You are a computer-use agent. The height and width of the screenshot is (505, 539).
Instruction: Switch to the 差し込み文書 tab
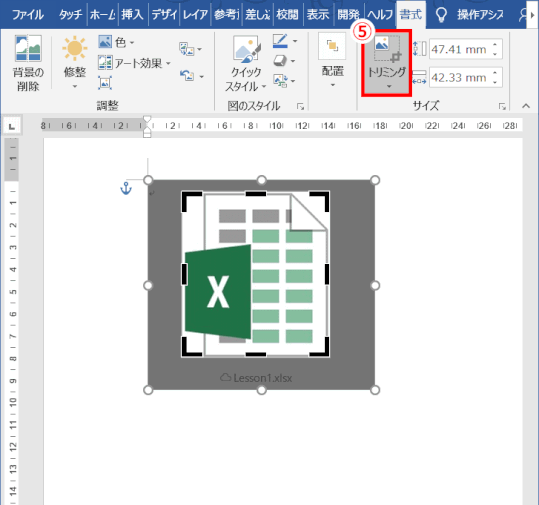(257, 15)
